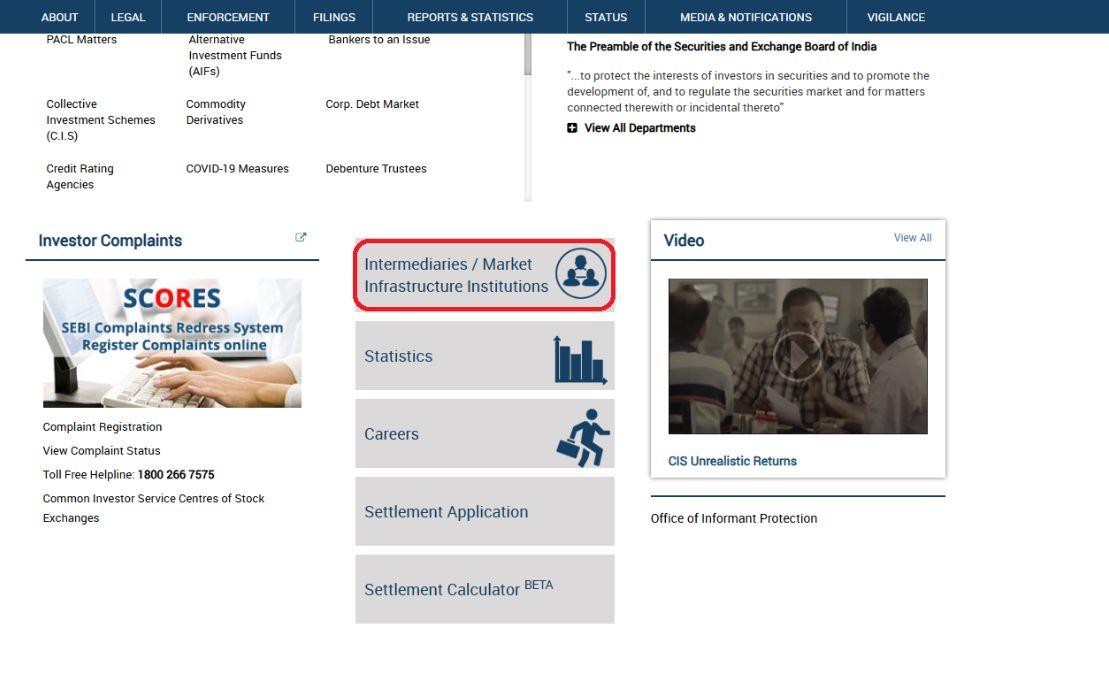Screen dimensions: 1109x697
Task: Click View All in Video panel
Action: (x=912, y=238)
